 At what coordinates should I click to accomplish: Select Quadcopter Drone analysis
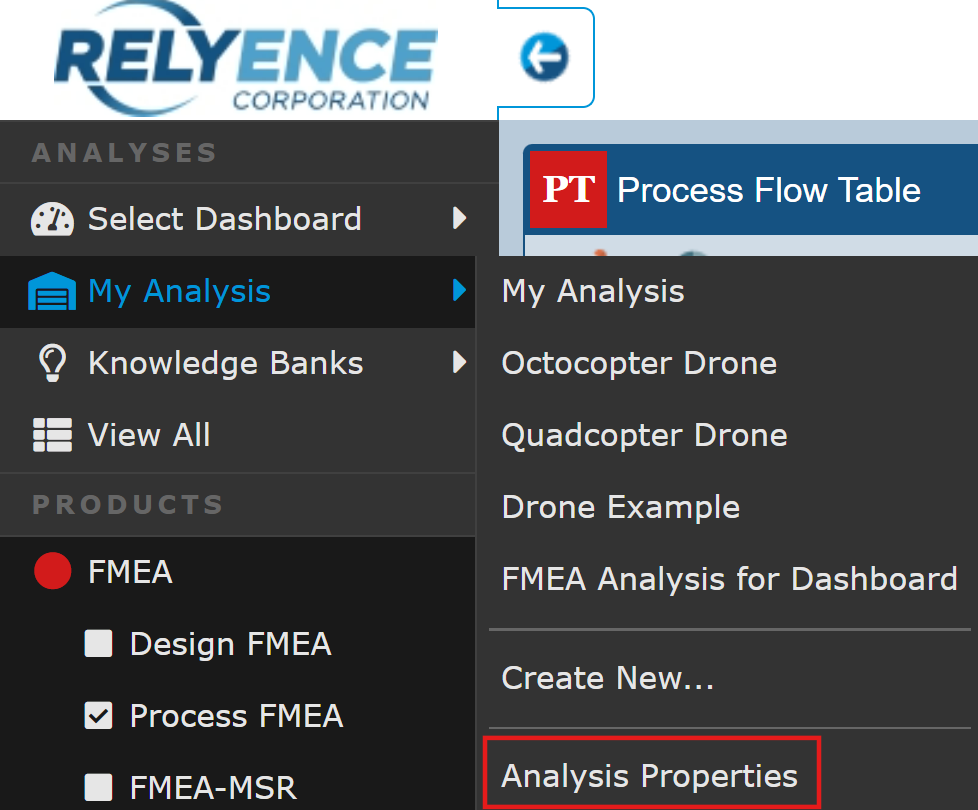pyautogui.click(x=644, y=435)
